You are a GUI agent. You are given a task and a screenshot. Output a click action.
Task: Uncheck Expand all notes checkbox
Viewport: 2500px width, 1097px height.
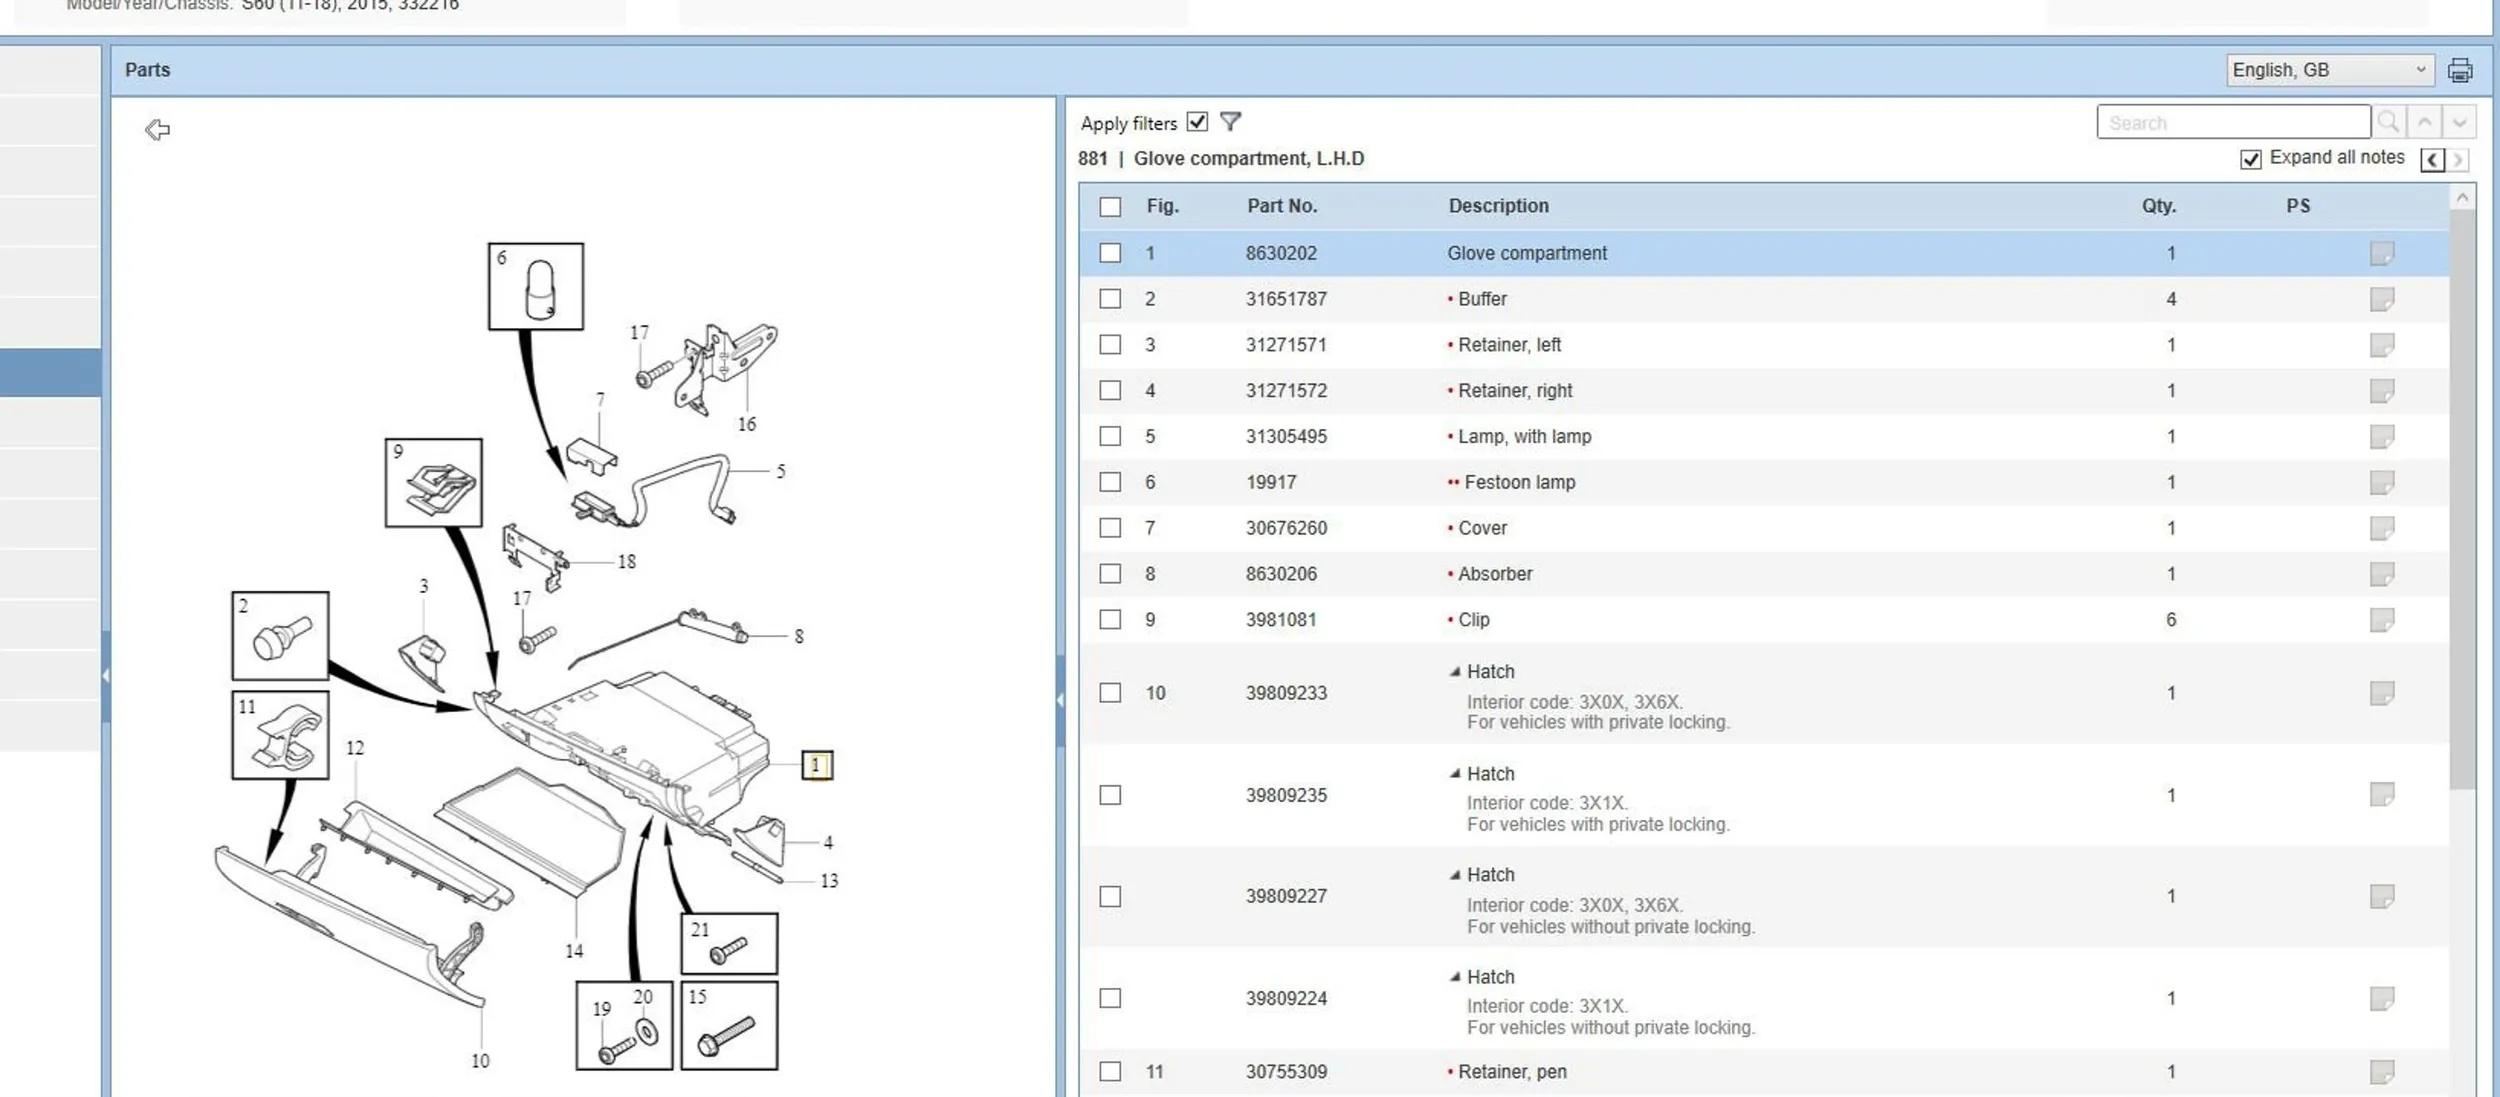click(2250, 159)
